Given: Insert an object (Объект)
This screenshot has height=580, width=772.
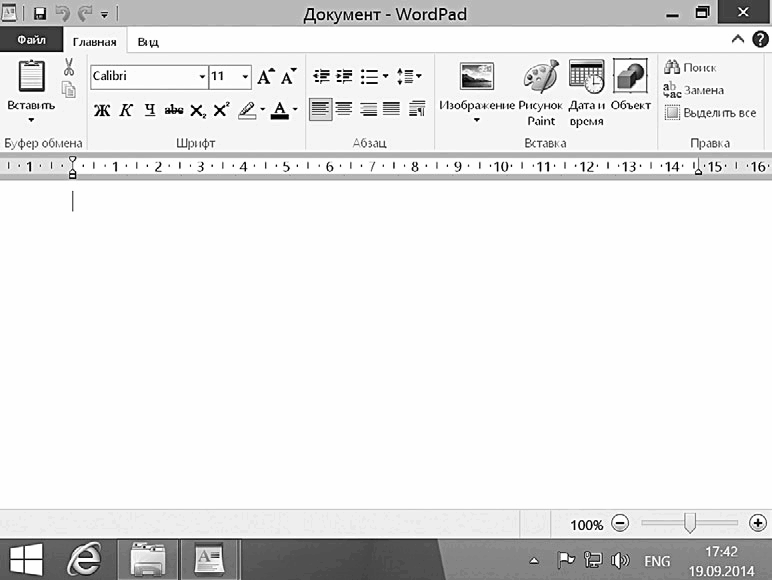Looking at the screenshot, I should [631, 86].
